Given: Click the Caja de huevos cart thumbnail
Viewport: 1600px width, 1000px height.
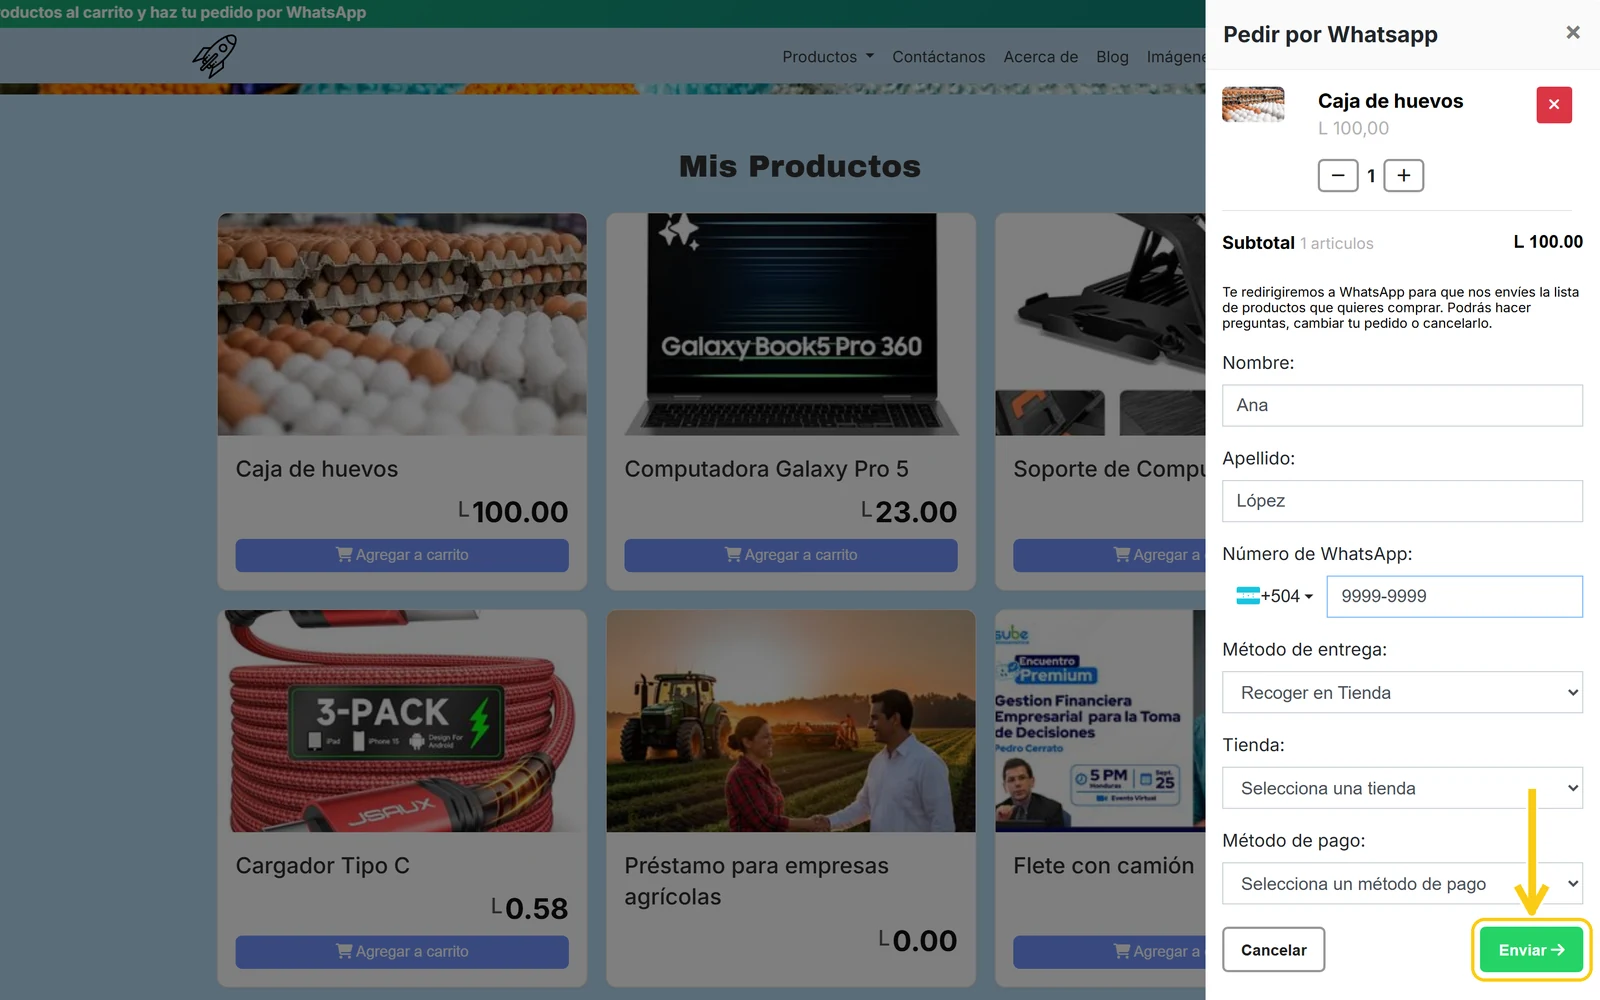Looking at the screenshot, I should [1253, 104].
